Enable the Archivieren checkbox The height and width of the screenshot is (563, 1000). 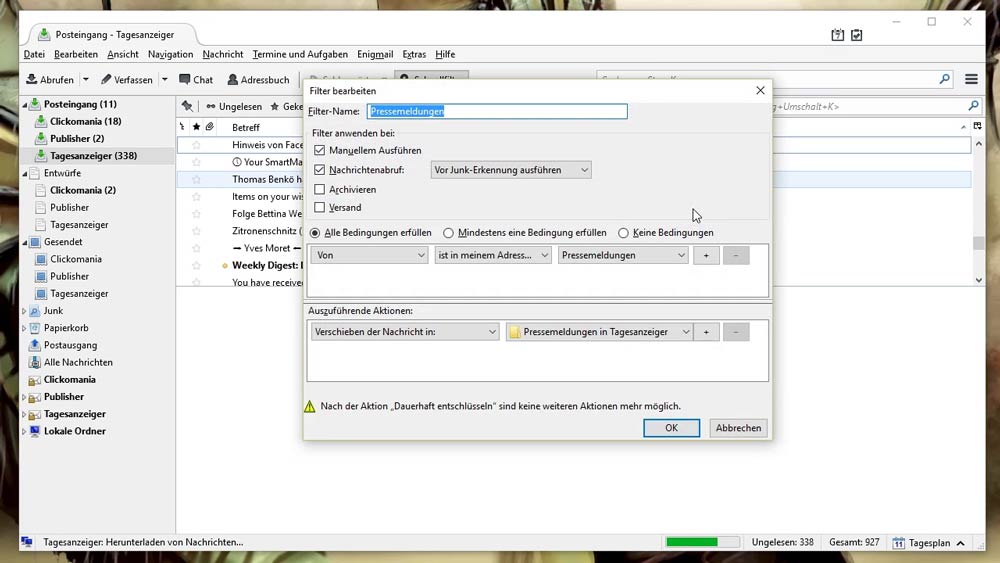pyautogui.click(x=320, y=189)
